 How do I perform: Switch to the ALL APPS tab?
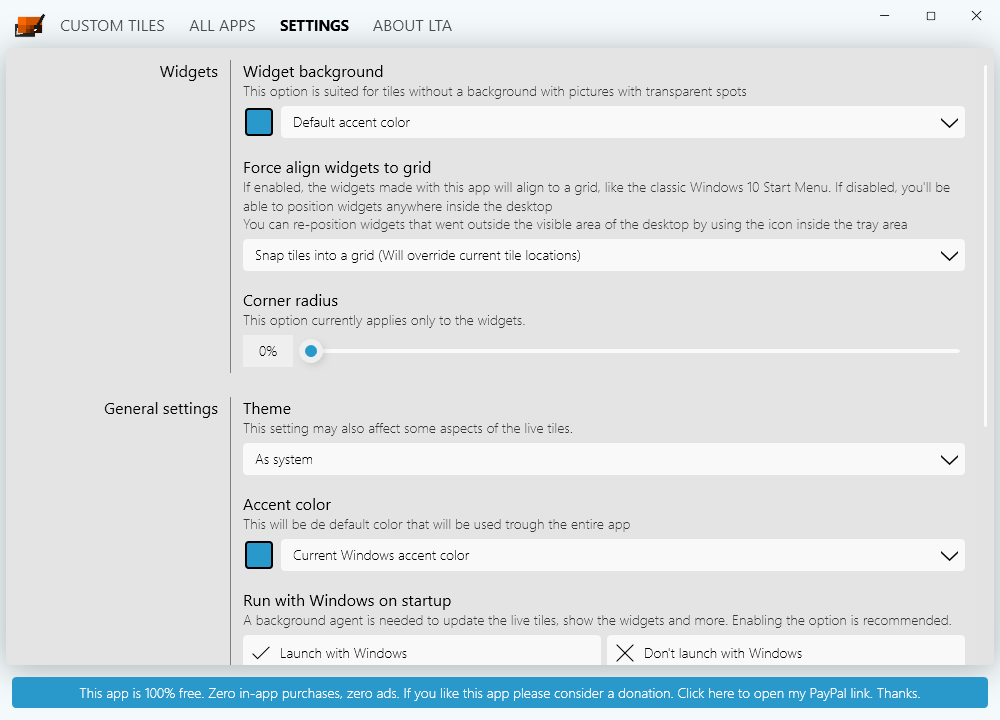(x=222, y=26)
